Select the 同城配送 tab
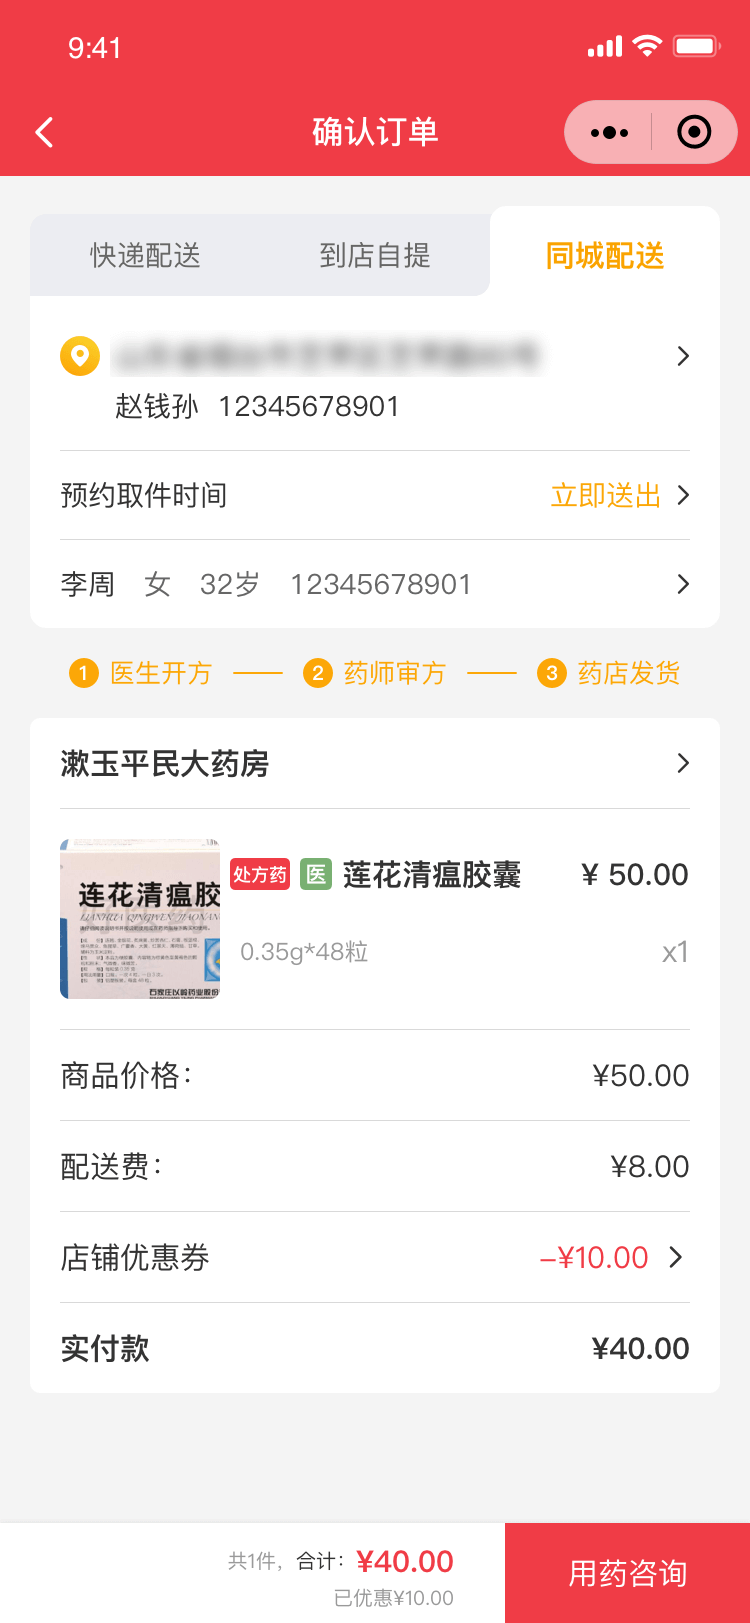The height and width of the screenshot is (1623, 750). [605, 256]
